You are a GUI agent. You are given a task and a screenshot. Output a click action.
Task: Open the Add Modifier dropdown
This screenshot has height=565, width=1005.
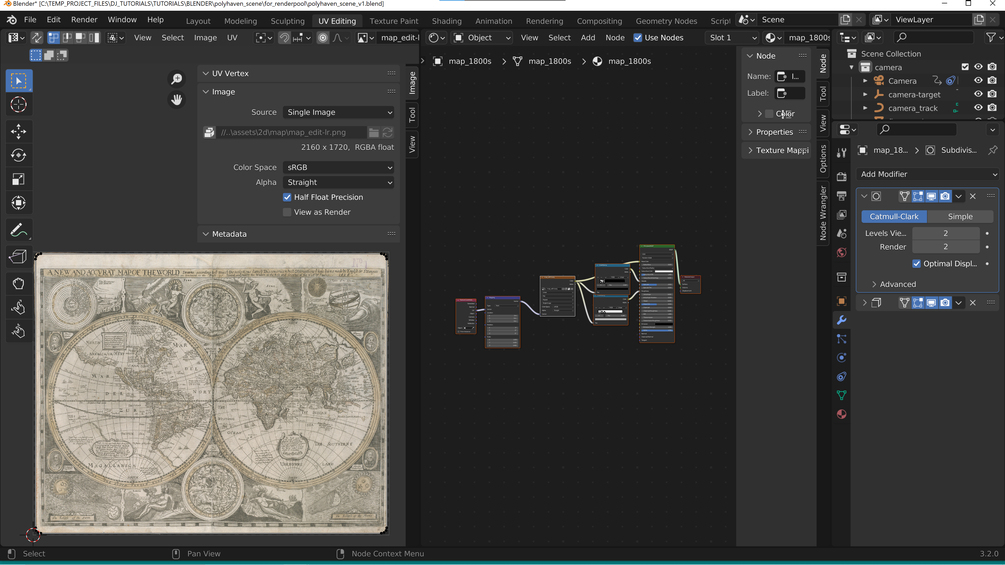928,174
